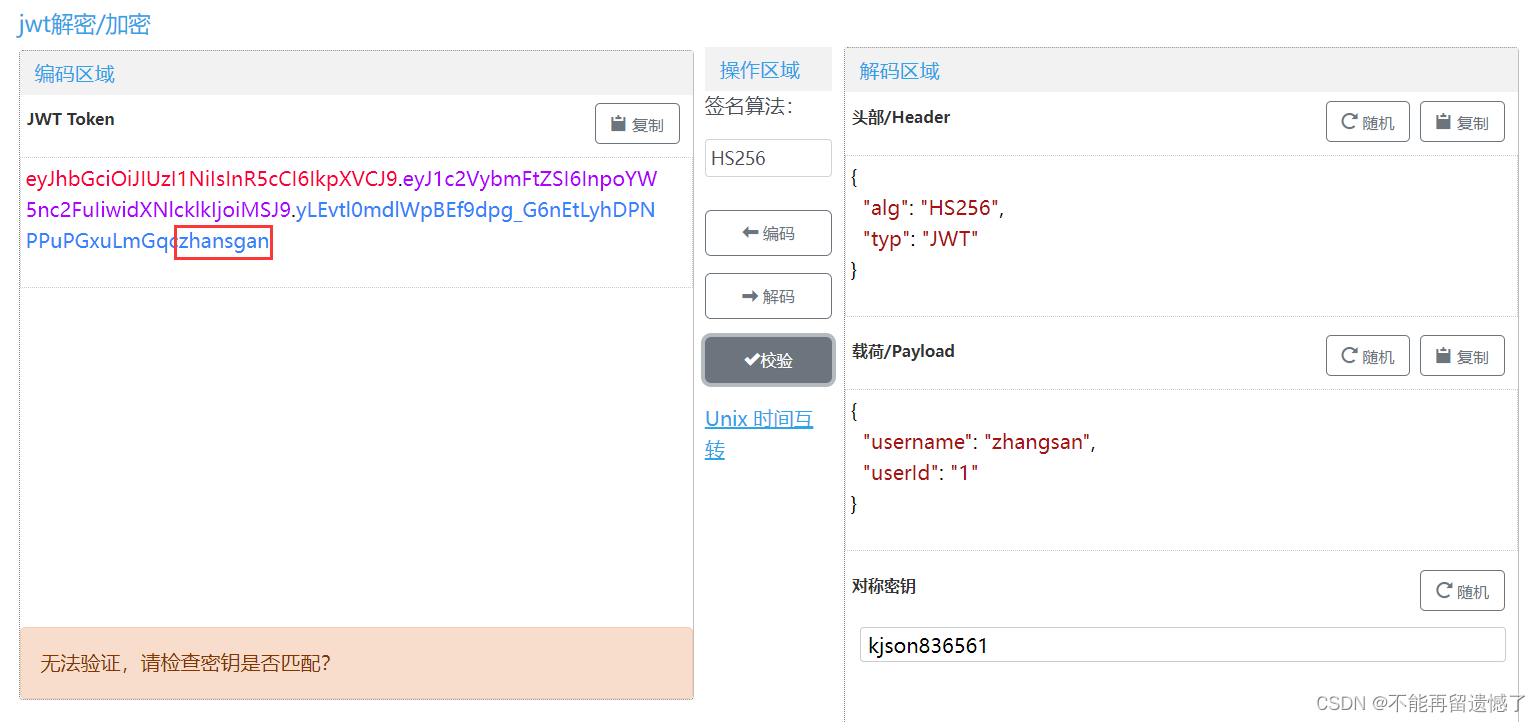Screen dimensions: 1540x722
Task: Click the 头部/Header section label
Action: (901, 117)
